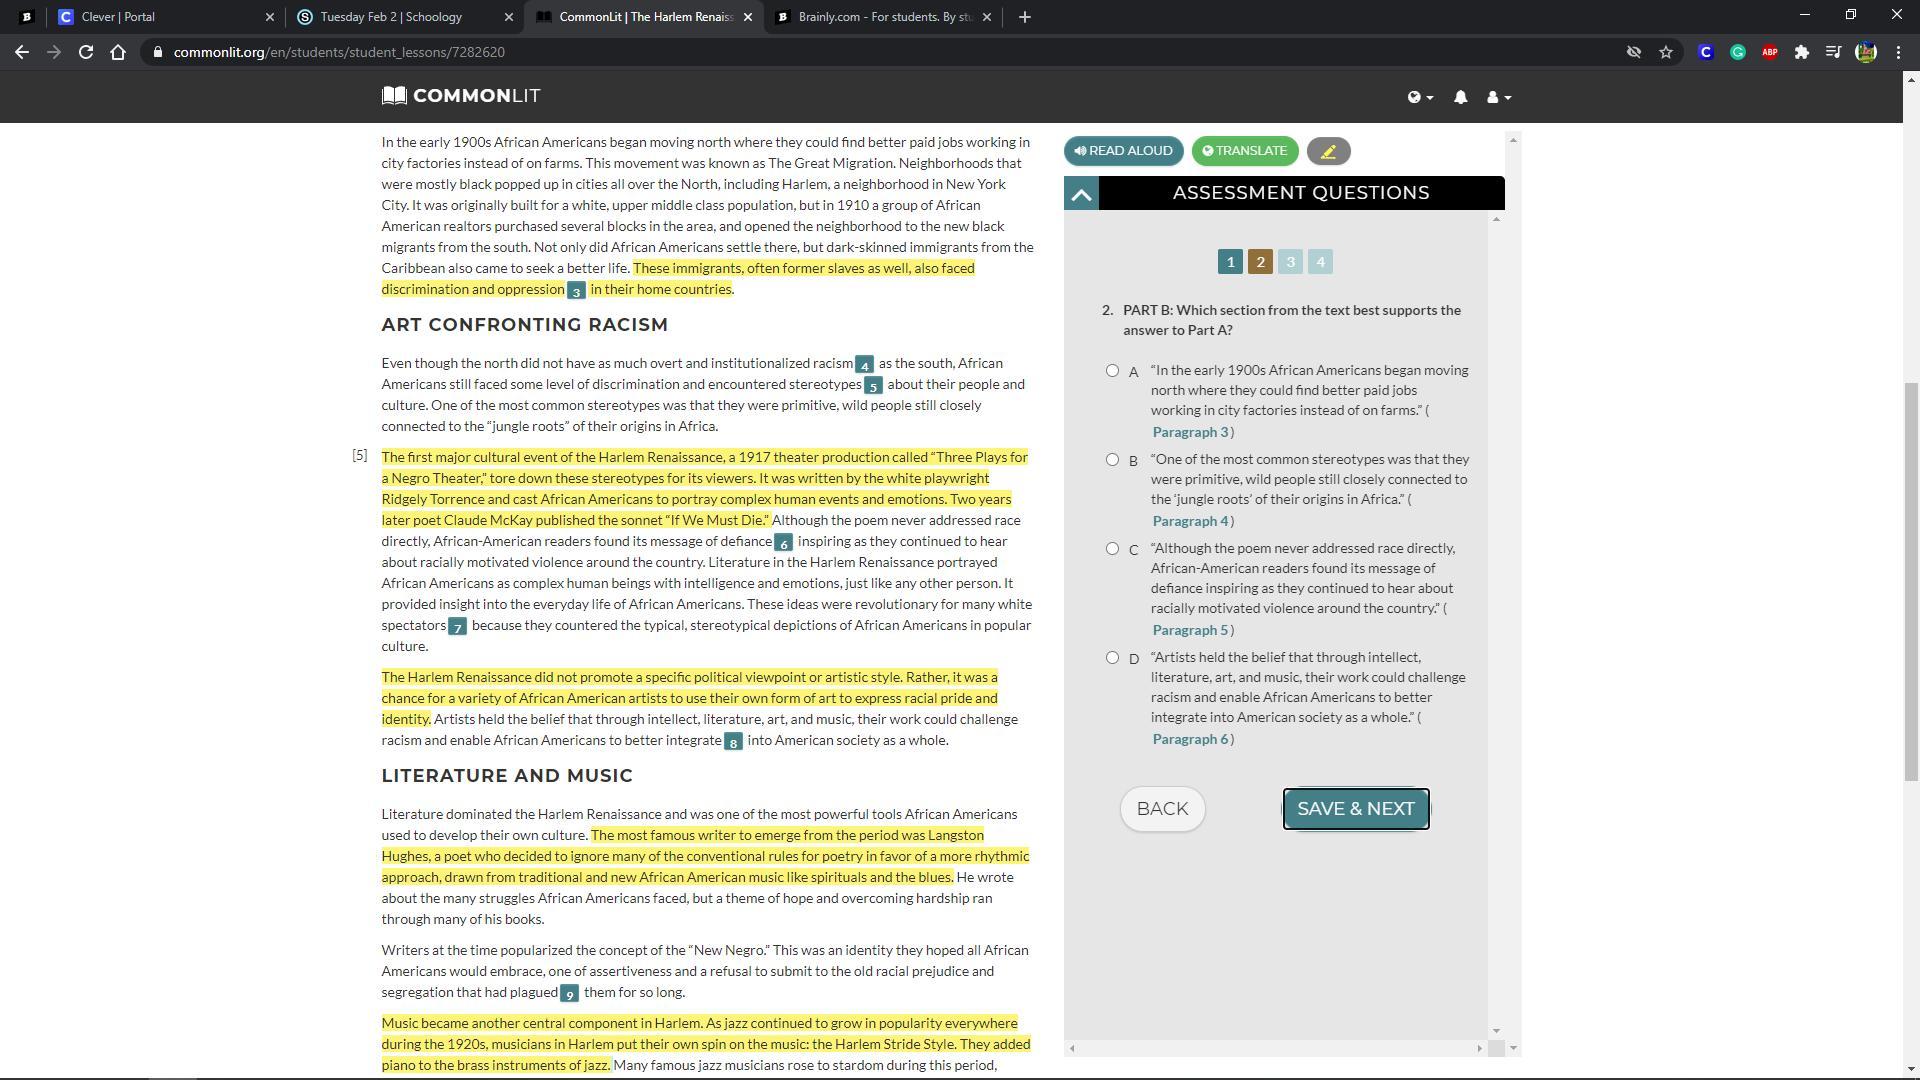Viewport: 1920px width, 1080px height.
Task: Select answer option C radio button
Action: 1112,549
